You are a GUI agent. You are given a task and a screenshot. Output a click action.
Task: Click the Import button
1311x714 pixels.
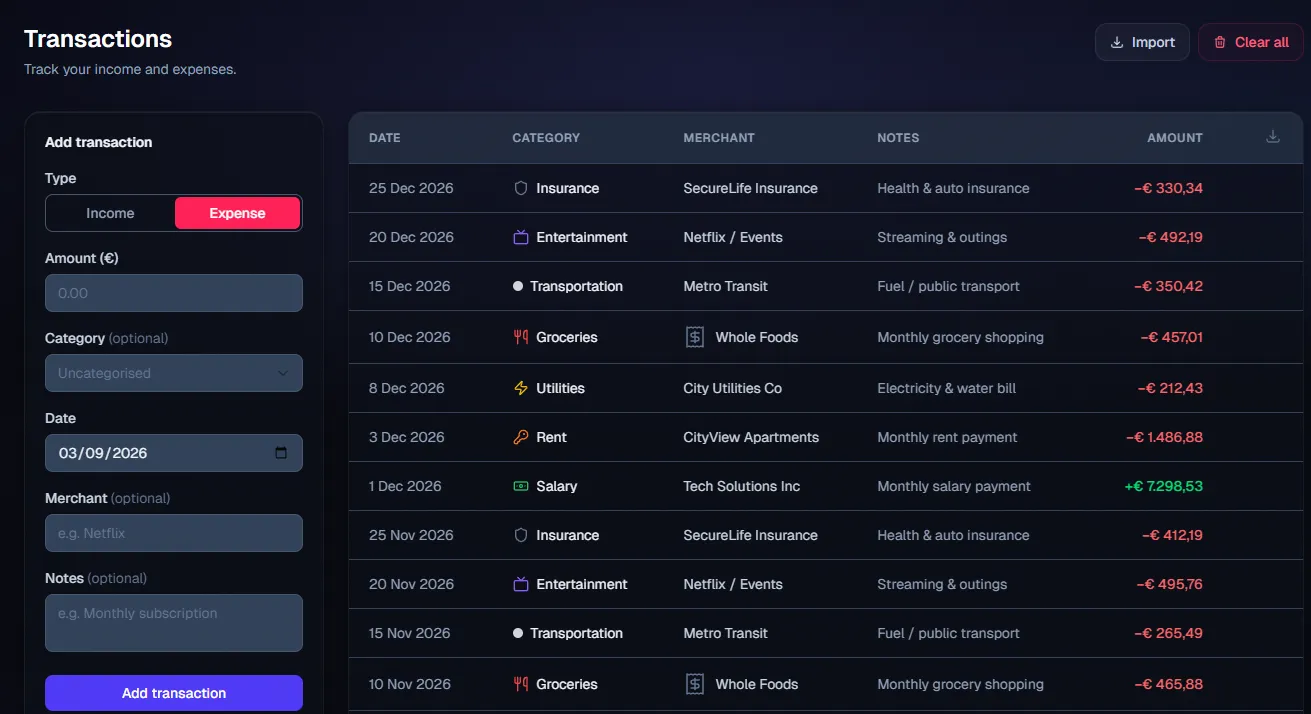click(1142, 42)
